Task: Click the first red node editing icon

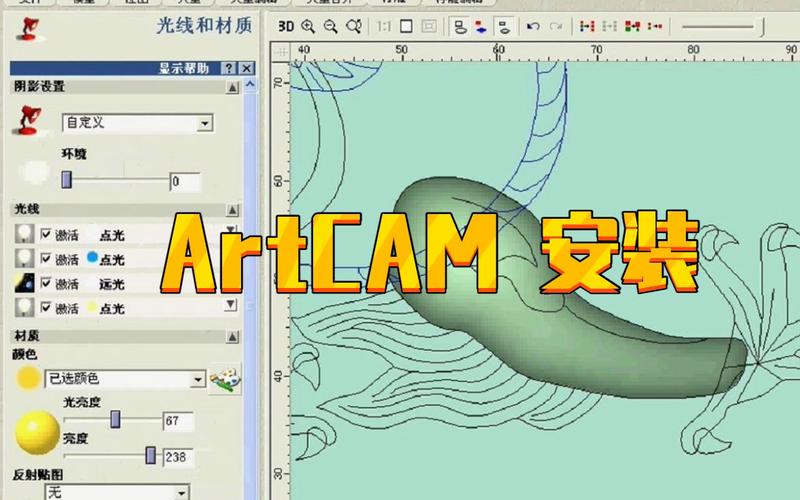Action: (587, 26)
